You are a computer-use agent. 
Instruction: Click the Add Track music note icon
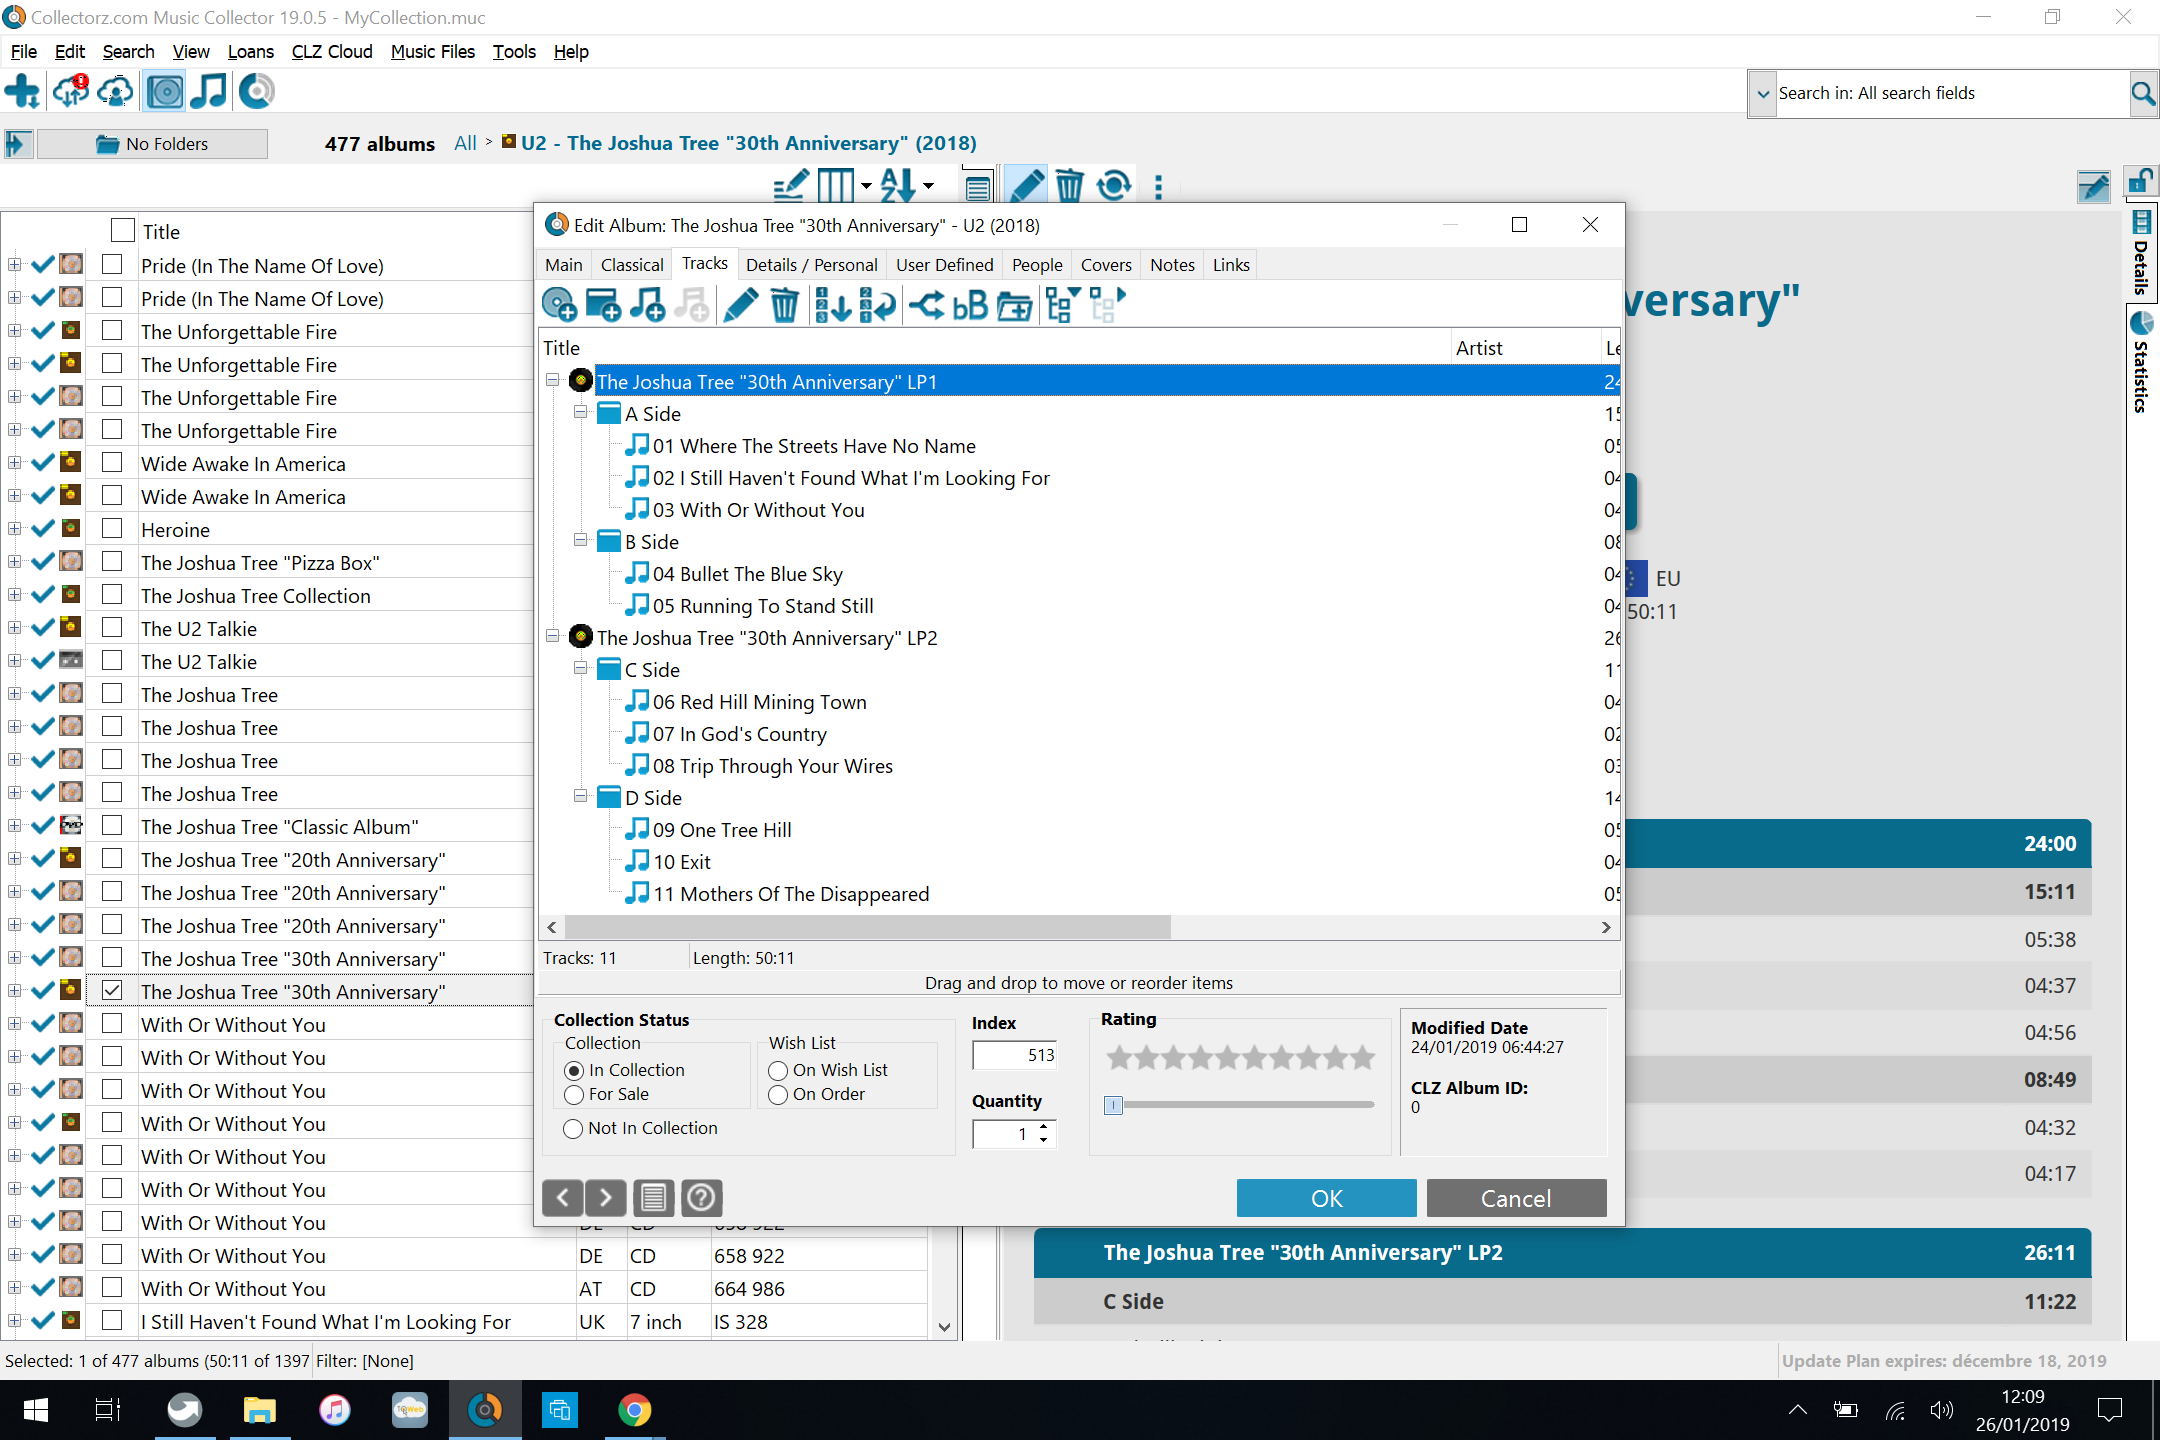pyautogui.click(x=647, y=305)
